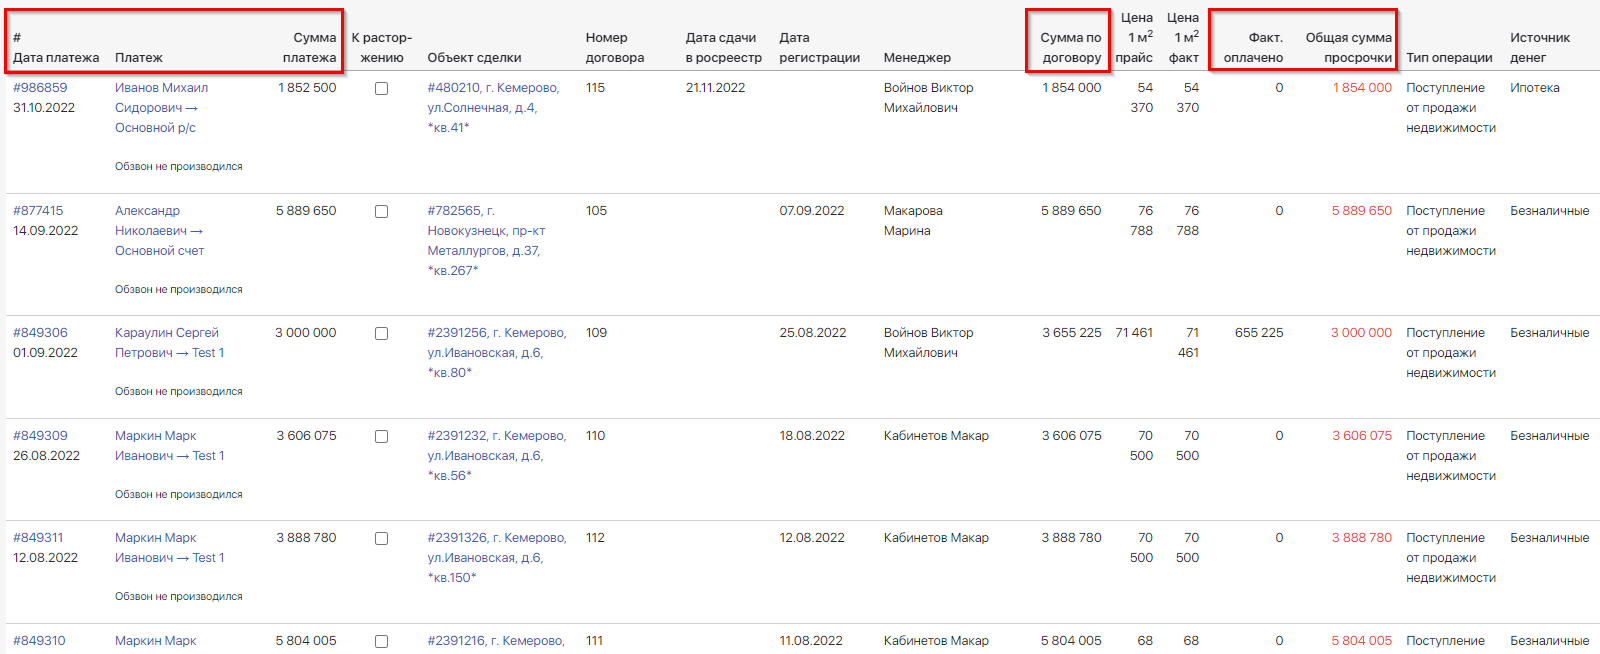Open payment link #877415
Viewport: 1600px width, 654px height.
[x=38, y=211]
